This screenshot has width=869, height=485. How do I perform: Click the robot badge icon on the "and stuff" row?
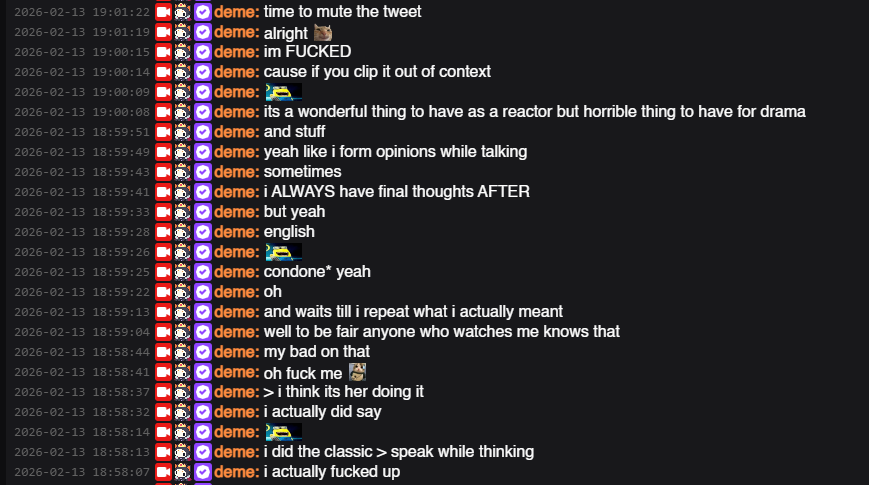[183, 132]
